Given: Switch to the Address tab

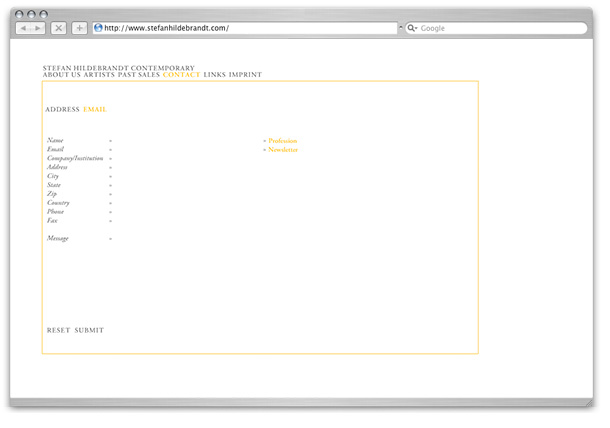Looking at the screenshot, I should click(62, 109).
